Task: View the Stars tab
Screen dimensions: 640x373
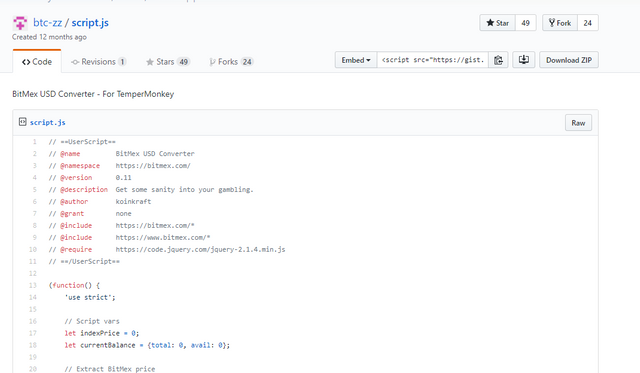Action: (168, 62)
